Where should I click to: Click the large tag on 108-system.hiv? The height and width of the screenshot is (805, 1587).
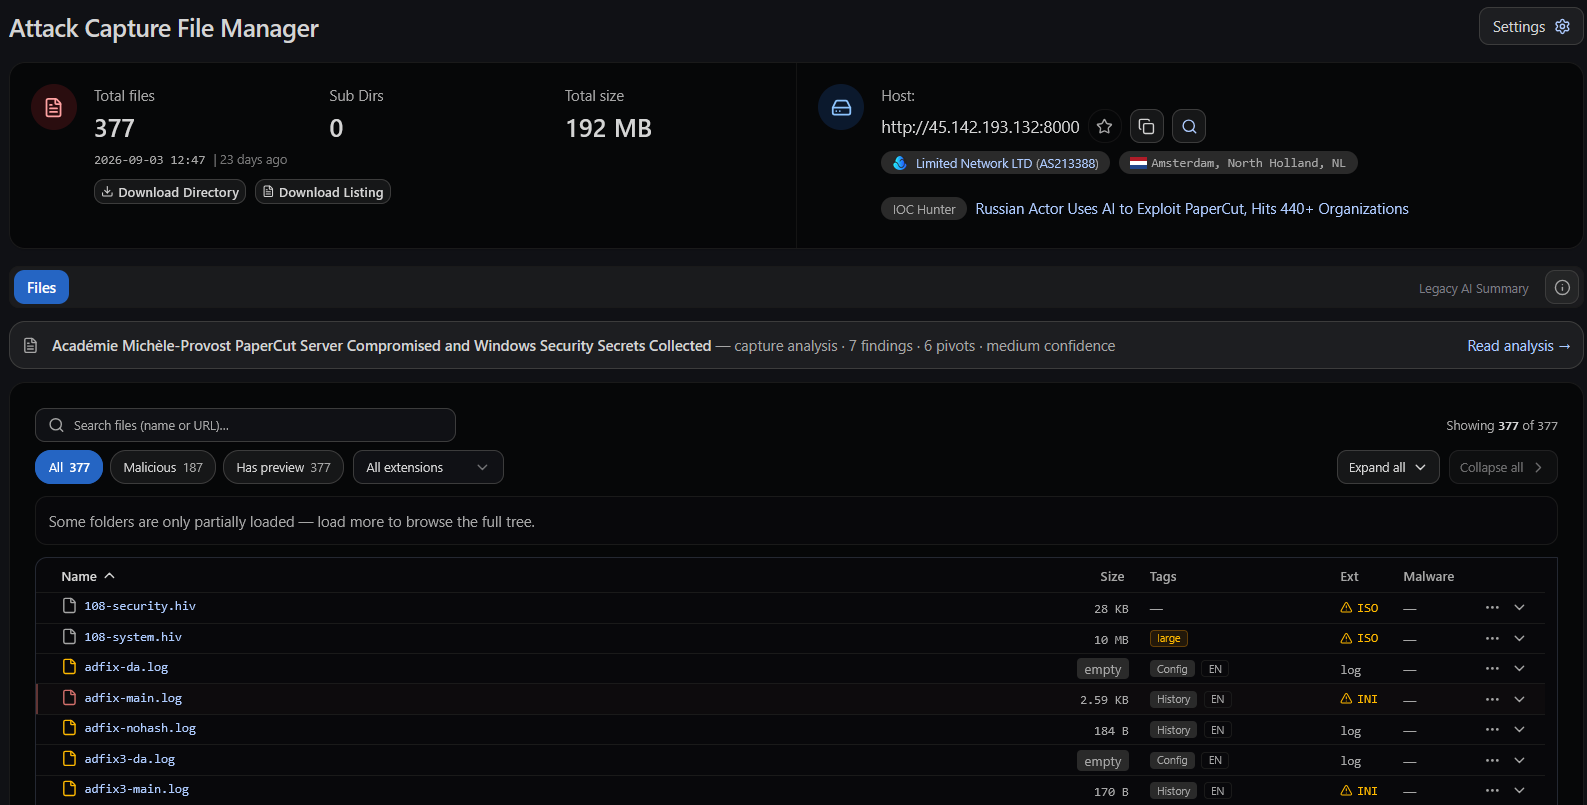click(1169, 639)
